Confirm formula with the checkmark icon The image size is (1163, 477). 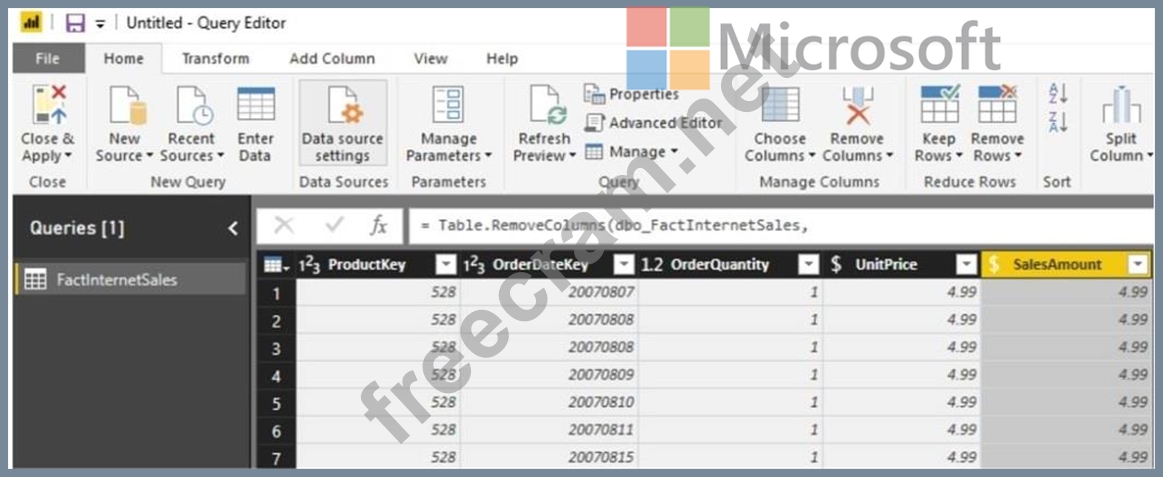pyautogui.click(x=335, y=226)
